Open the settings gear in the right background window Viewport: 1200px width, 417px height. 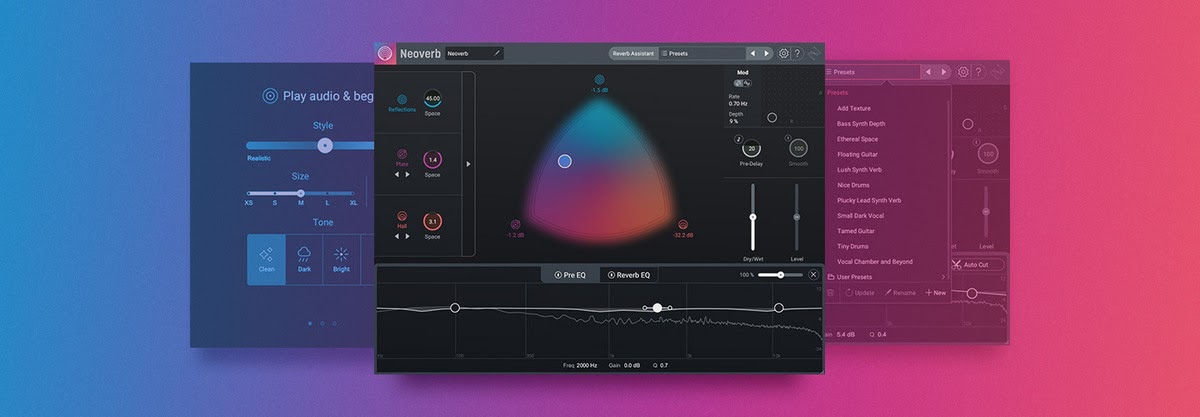[x=963, y=72]
